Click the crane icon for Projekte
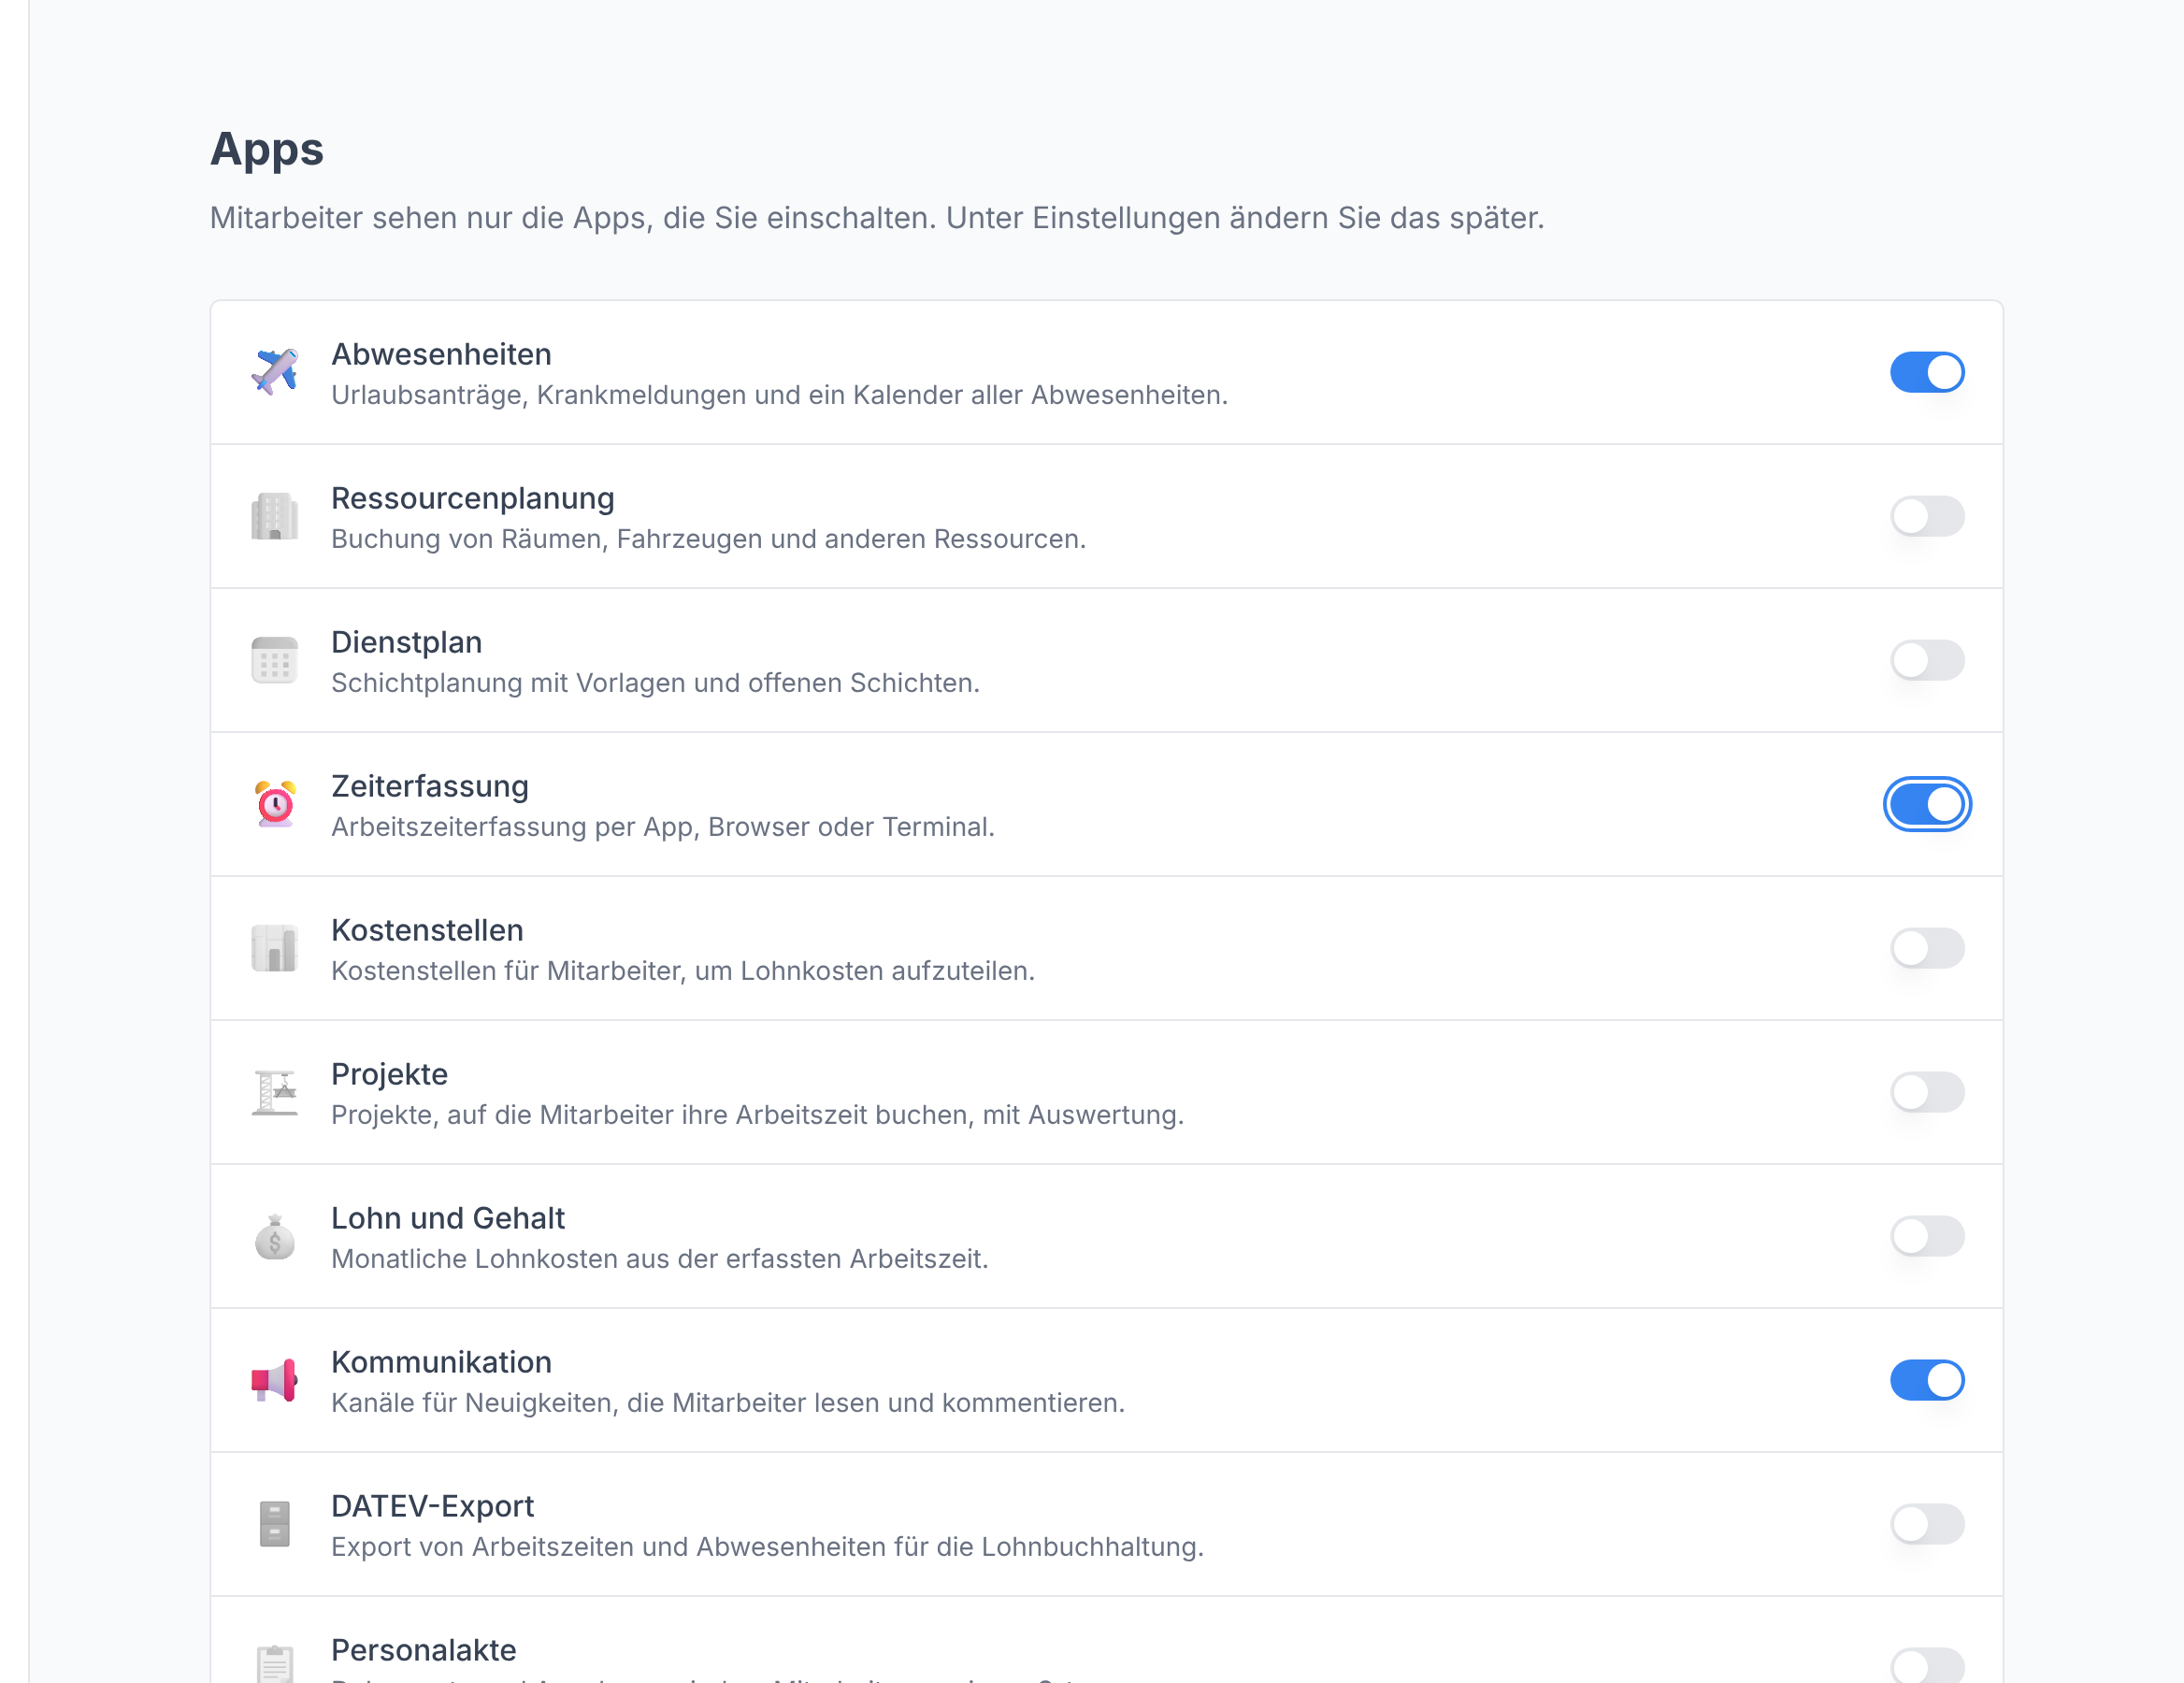This screenshot has height=1683, width=2184. [x=274, y=1092]
